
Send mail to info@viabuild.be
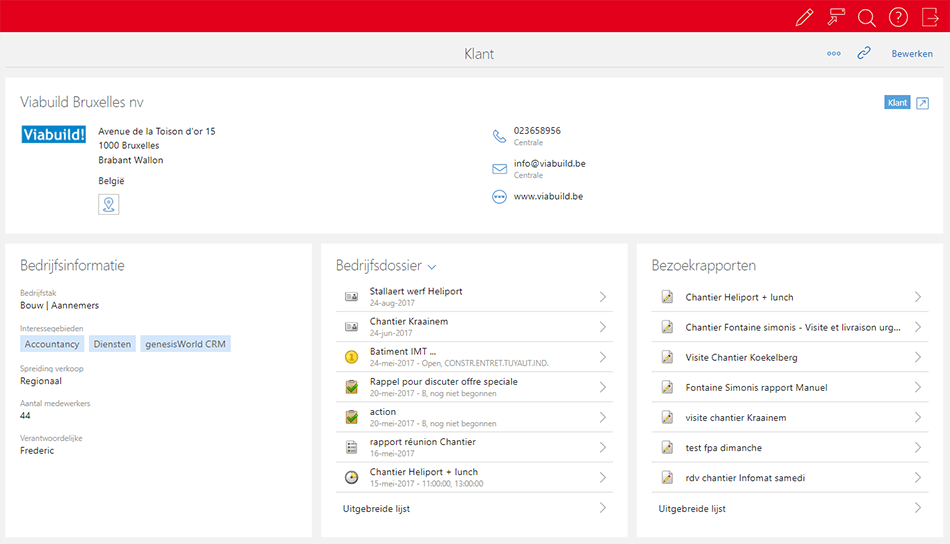550,164
